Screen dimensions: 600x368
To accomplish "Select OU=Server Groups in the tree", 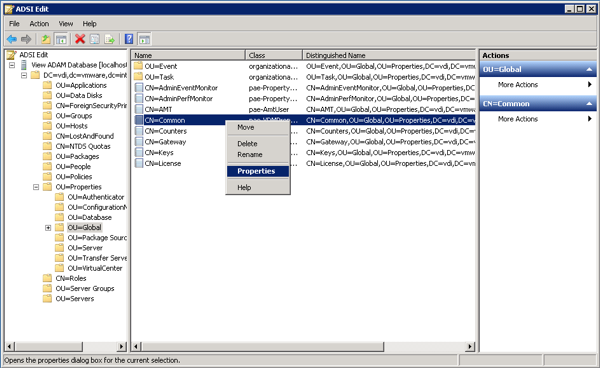I will pos(85,288).
